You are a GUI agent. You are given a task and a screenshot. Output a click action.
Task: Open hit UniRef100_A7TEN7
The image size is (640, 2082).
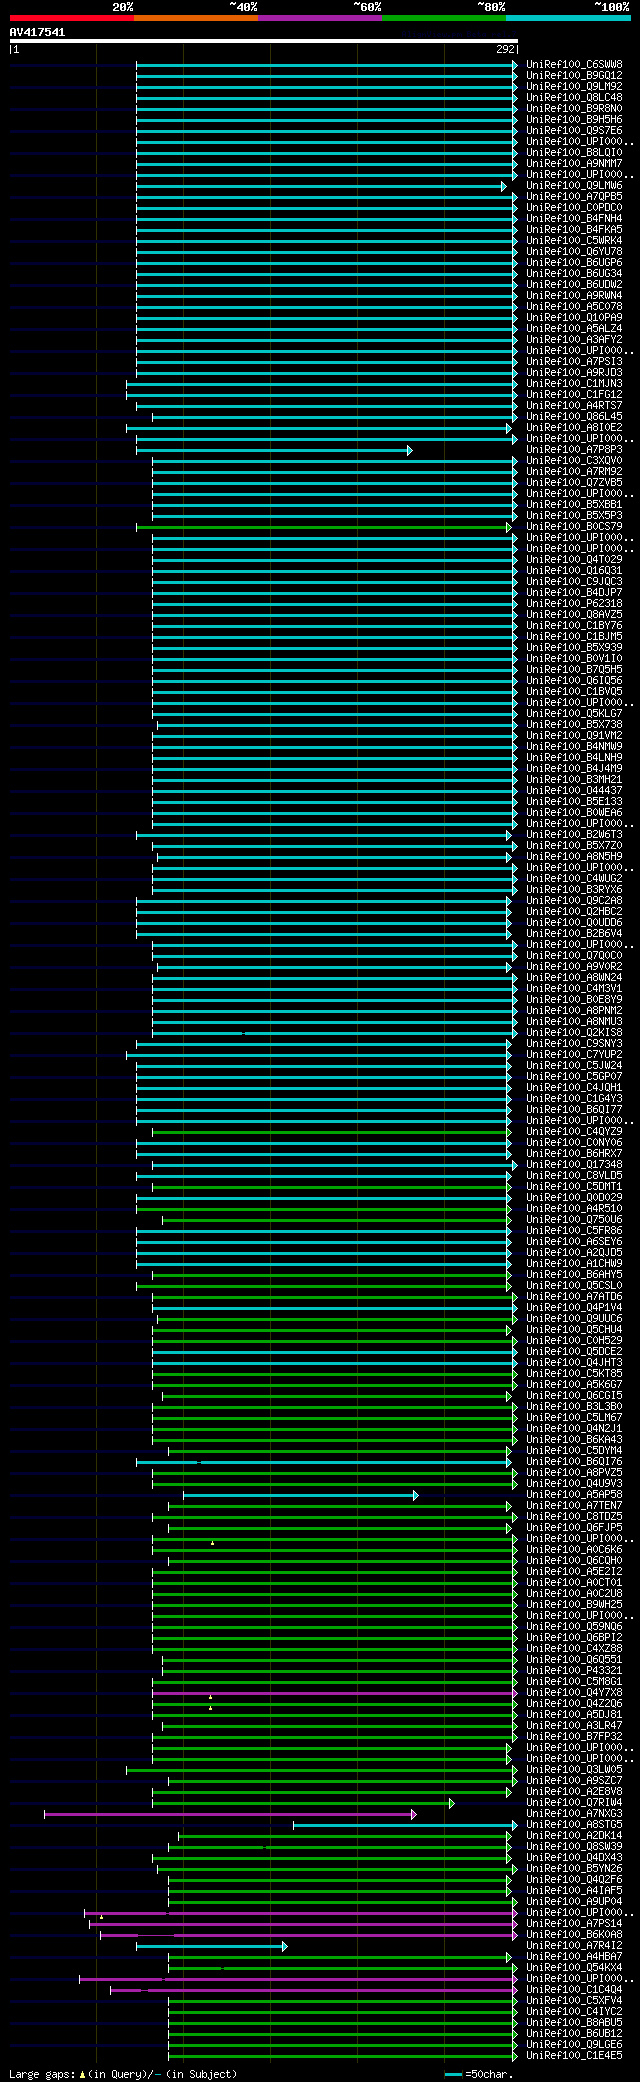tap(574, 1506)
